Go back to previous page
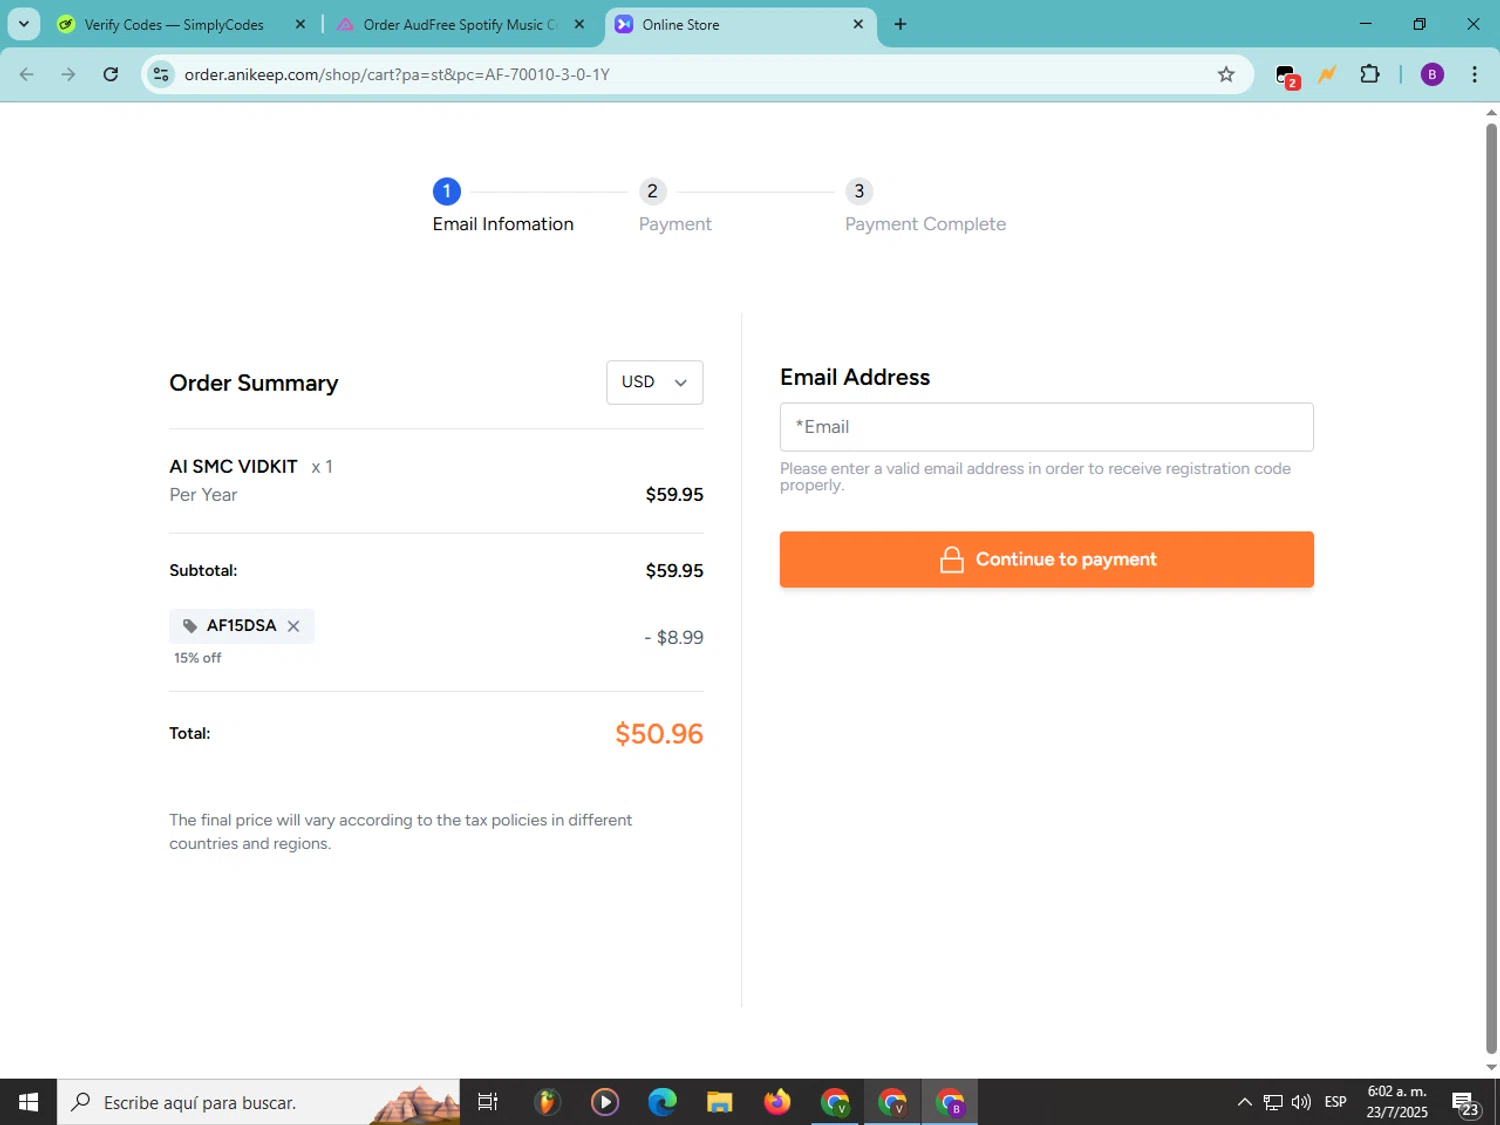Viewport: 1500px width, 1125px height. (x=27, y=75)
